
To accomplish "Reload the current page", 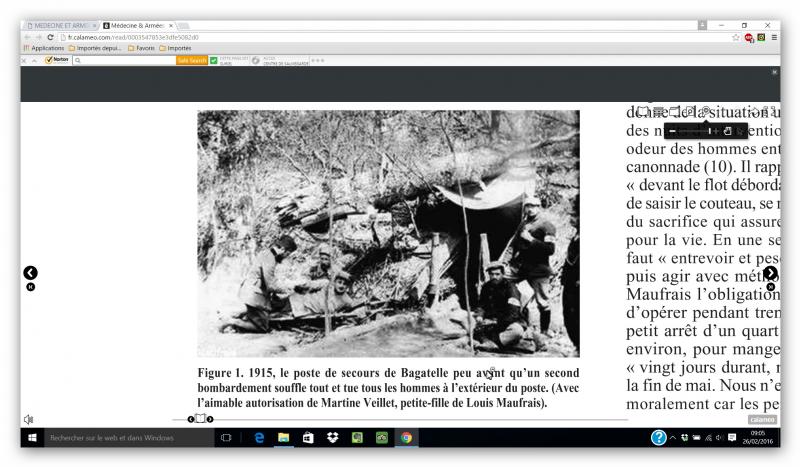I will [50, 37].
